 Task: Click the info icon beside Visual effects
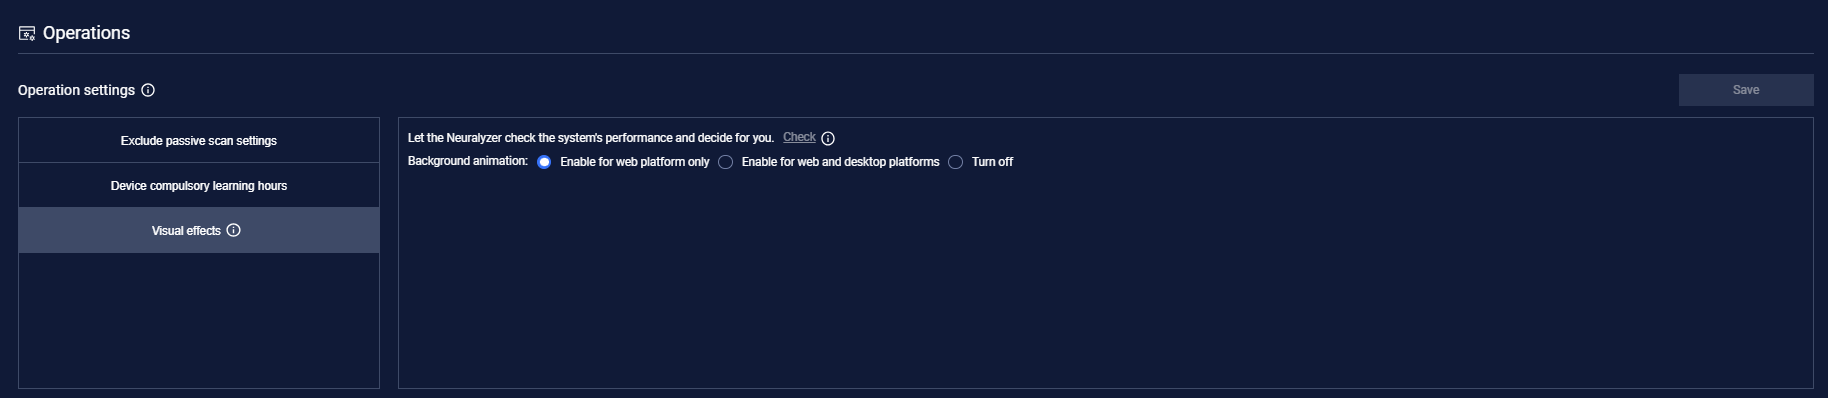[x=233, y=230]
